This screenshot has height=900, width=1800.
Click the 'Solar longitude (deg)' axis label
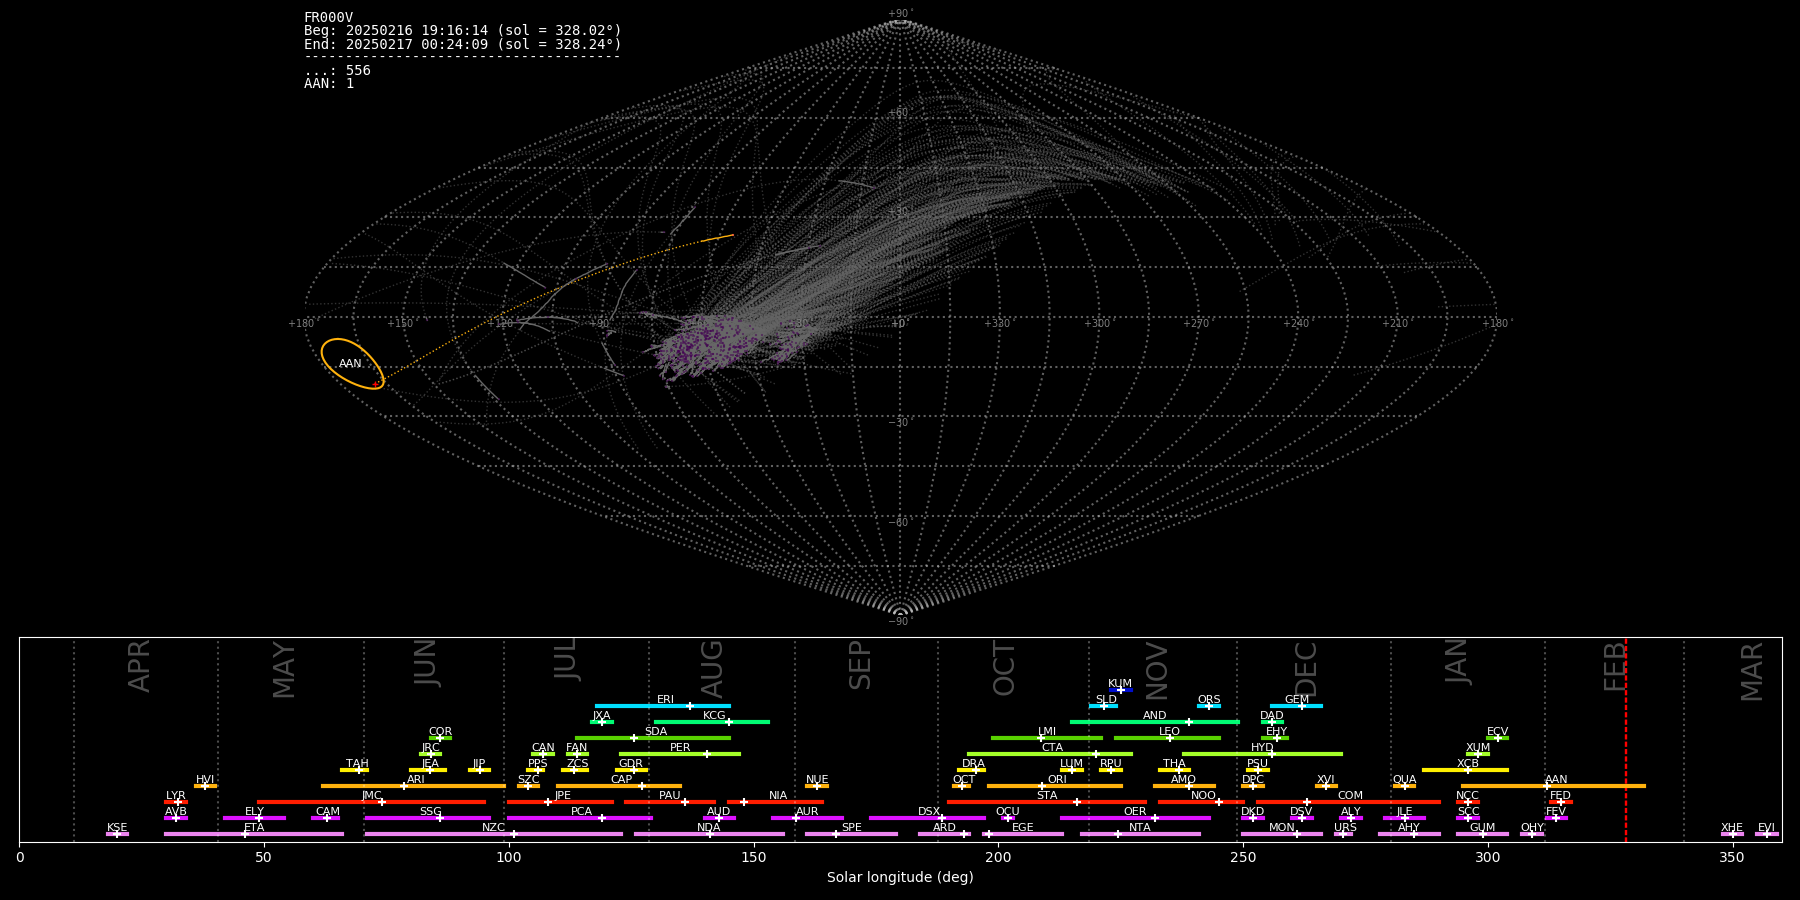[900, 877]
